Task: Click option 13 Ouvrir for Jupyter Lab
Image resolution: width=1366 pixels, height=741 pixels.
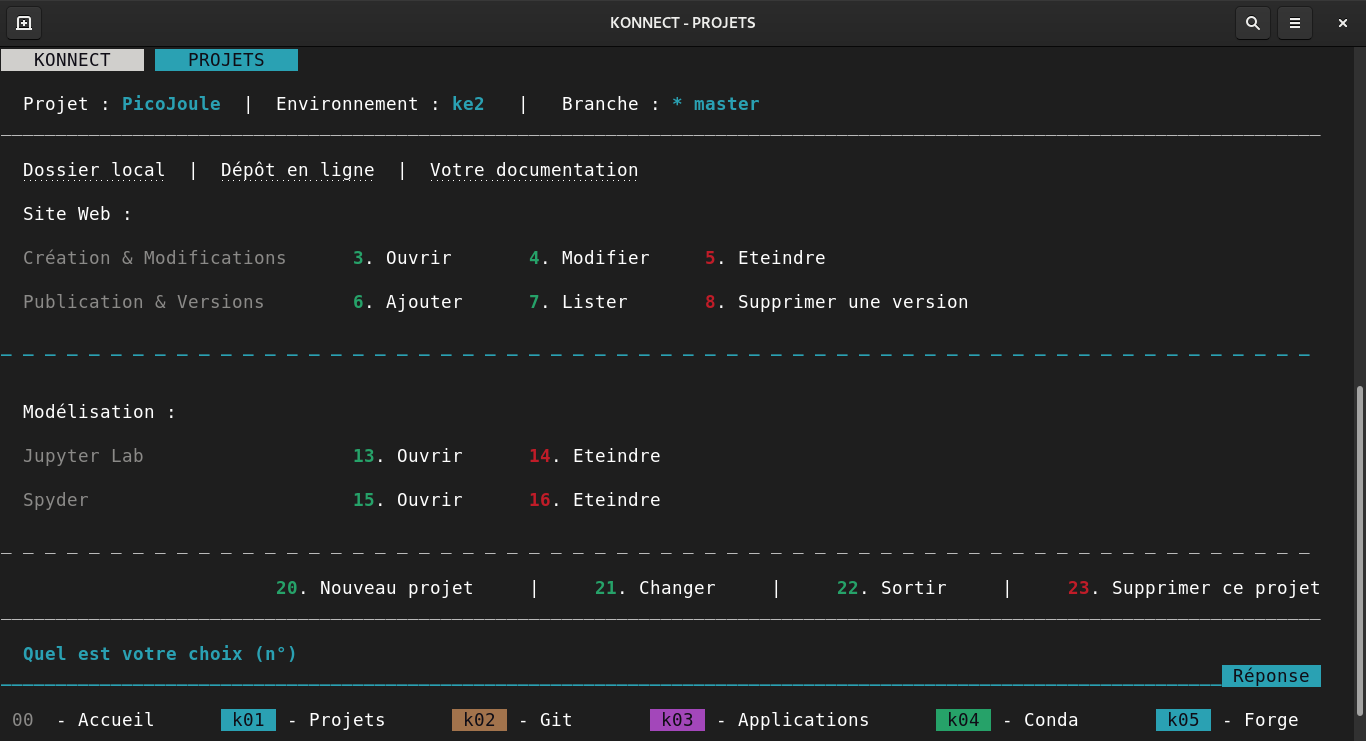Action: [x=408, y=456]
